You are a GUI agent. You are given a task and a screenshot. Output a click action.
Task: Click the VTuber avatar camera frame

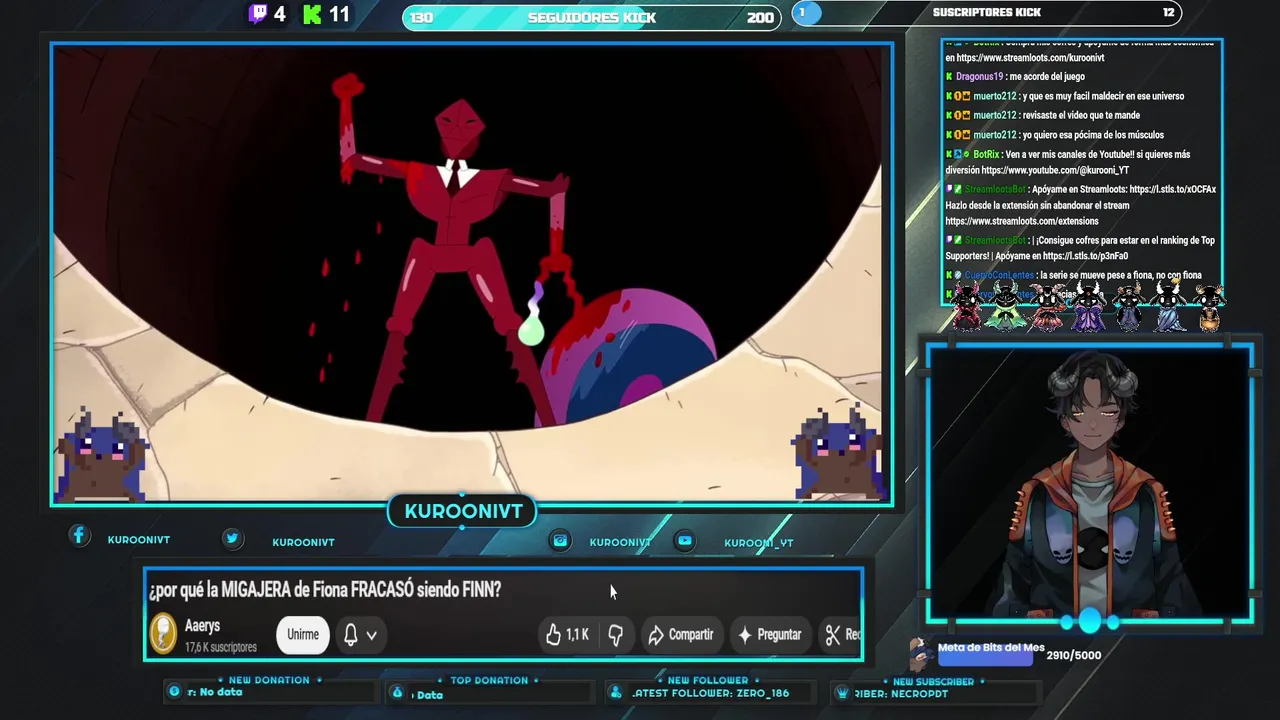tap(1090, 484)
